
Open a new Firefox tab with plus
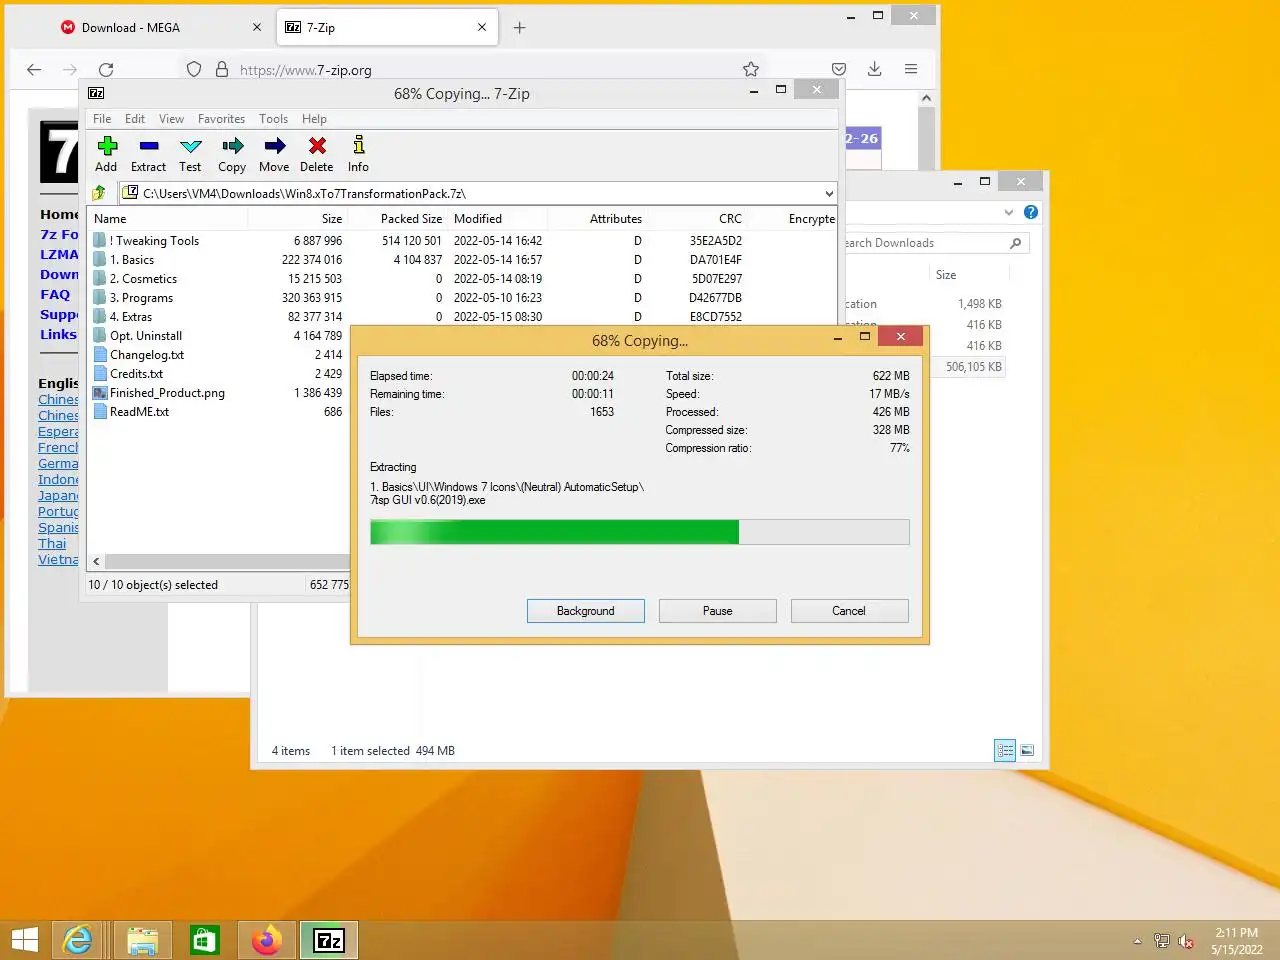pyautogui.click(x=519, y=27)
